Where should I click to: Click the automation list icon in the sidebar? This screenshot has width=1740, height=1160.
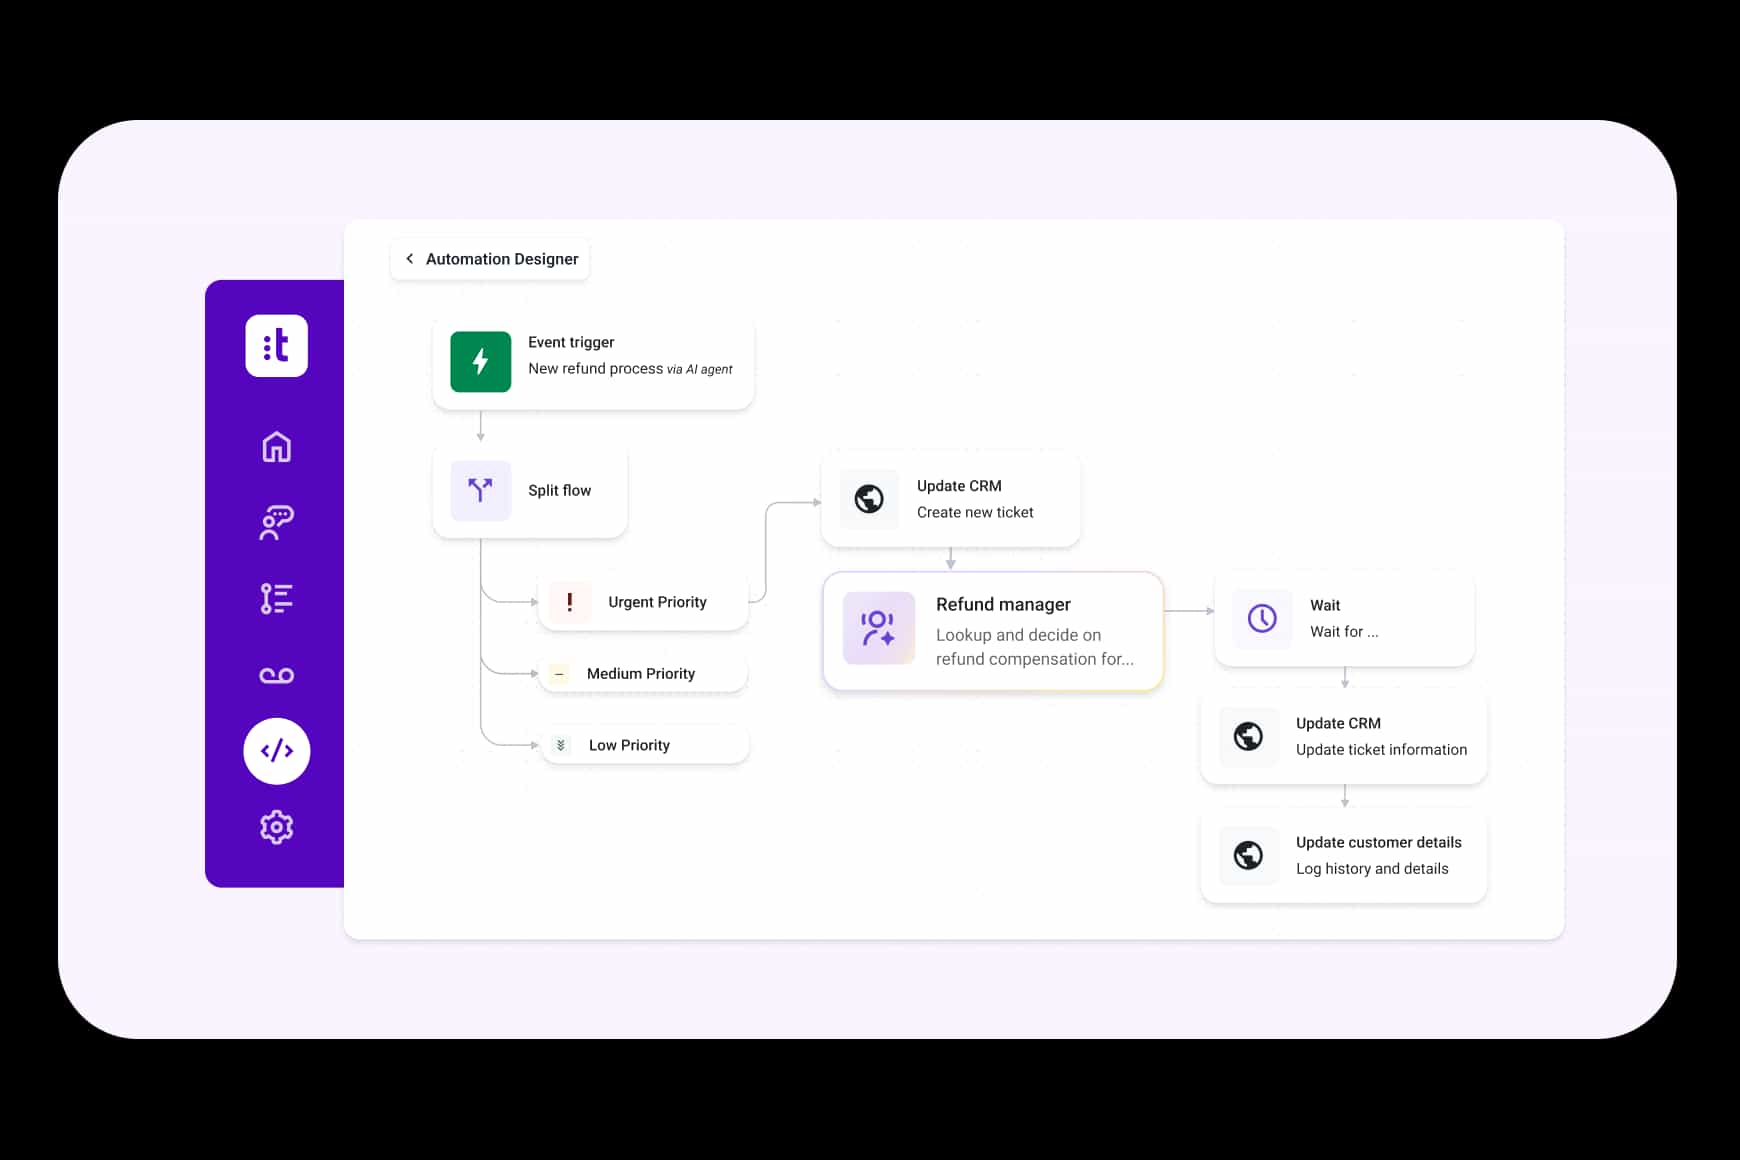[276, 598]
